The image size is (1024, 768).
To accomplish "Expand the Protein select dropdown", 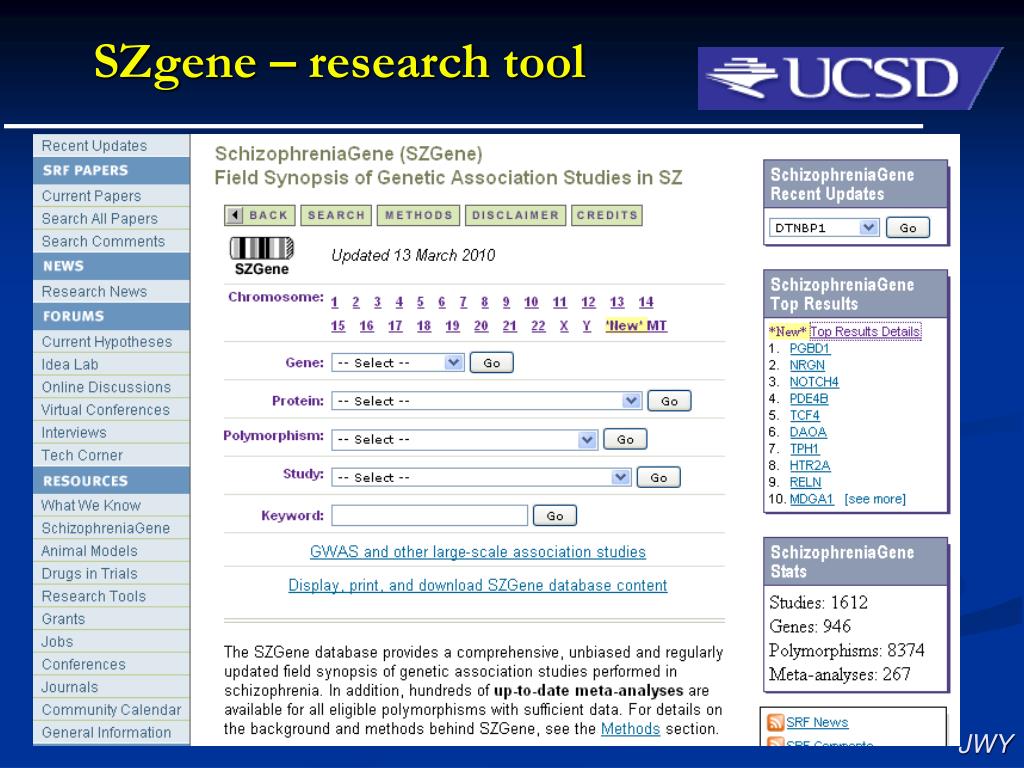I will pyautogui.click(x=487, y=401).
